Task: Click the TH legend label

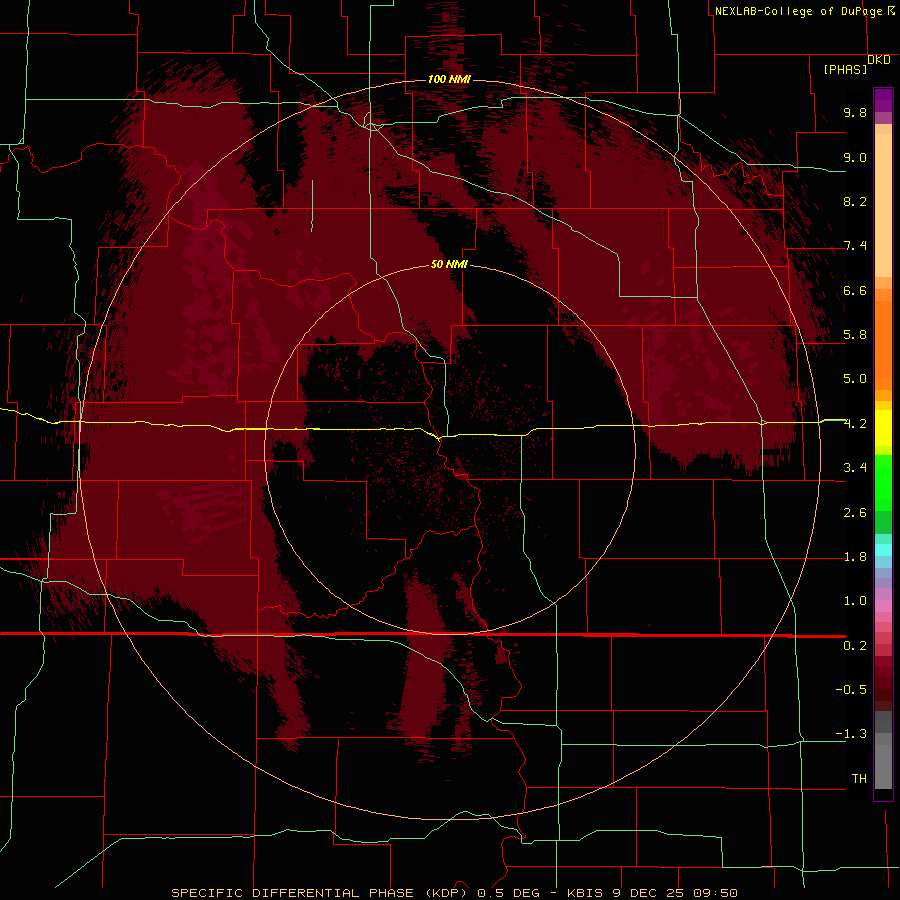Action: pyautogui.click(x=859, y=779)
